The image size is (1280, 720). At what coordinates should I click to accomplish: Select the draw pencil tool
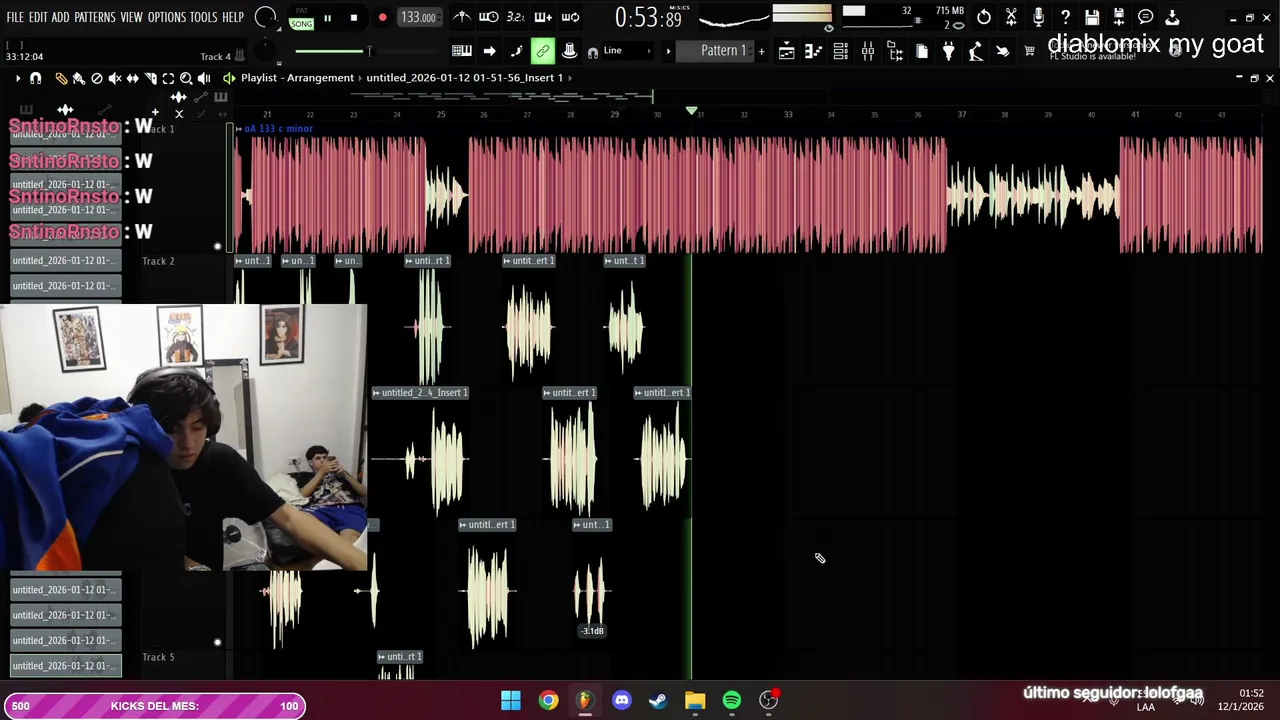coord(61,78)
